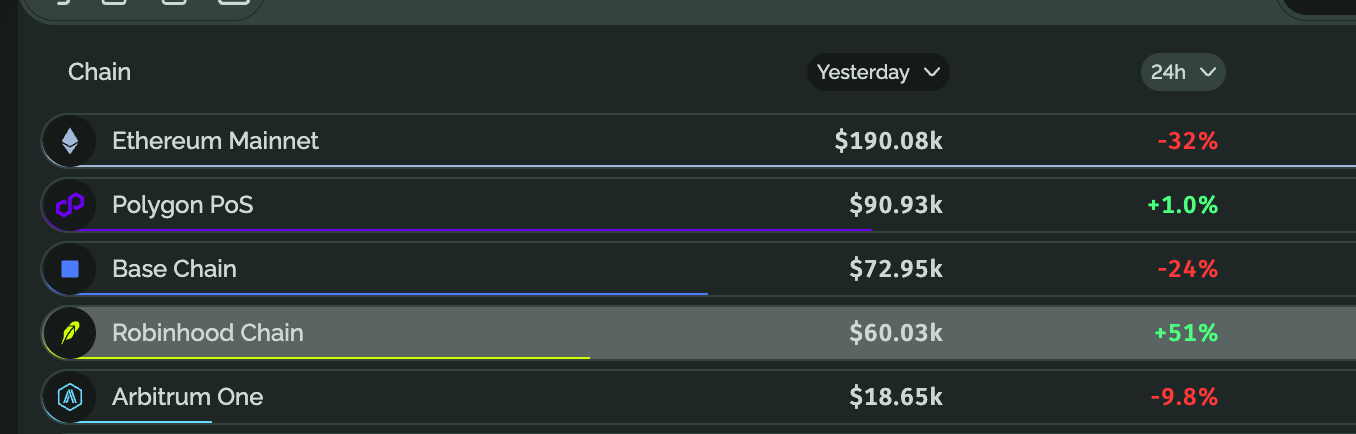This screenshot has width=1356, height=434.
Task: Select the Polygon PoS chain name
Action: pyautogui.click(x=183, y=205)
